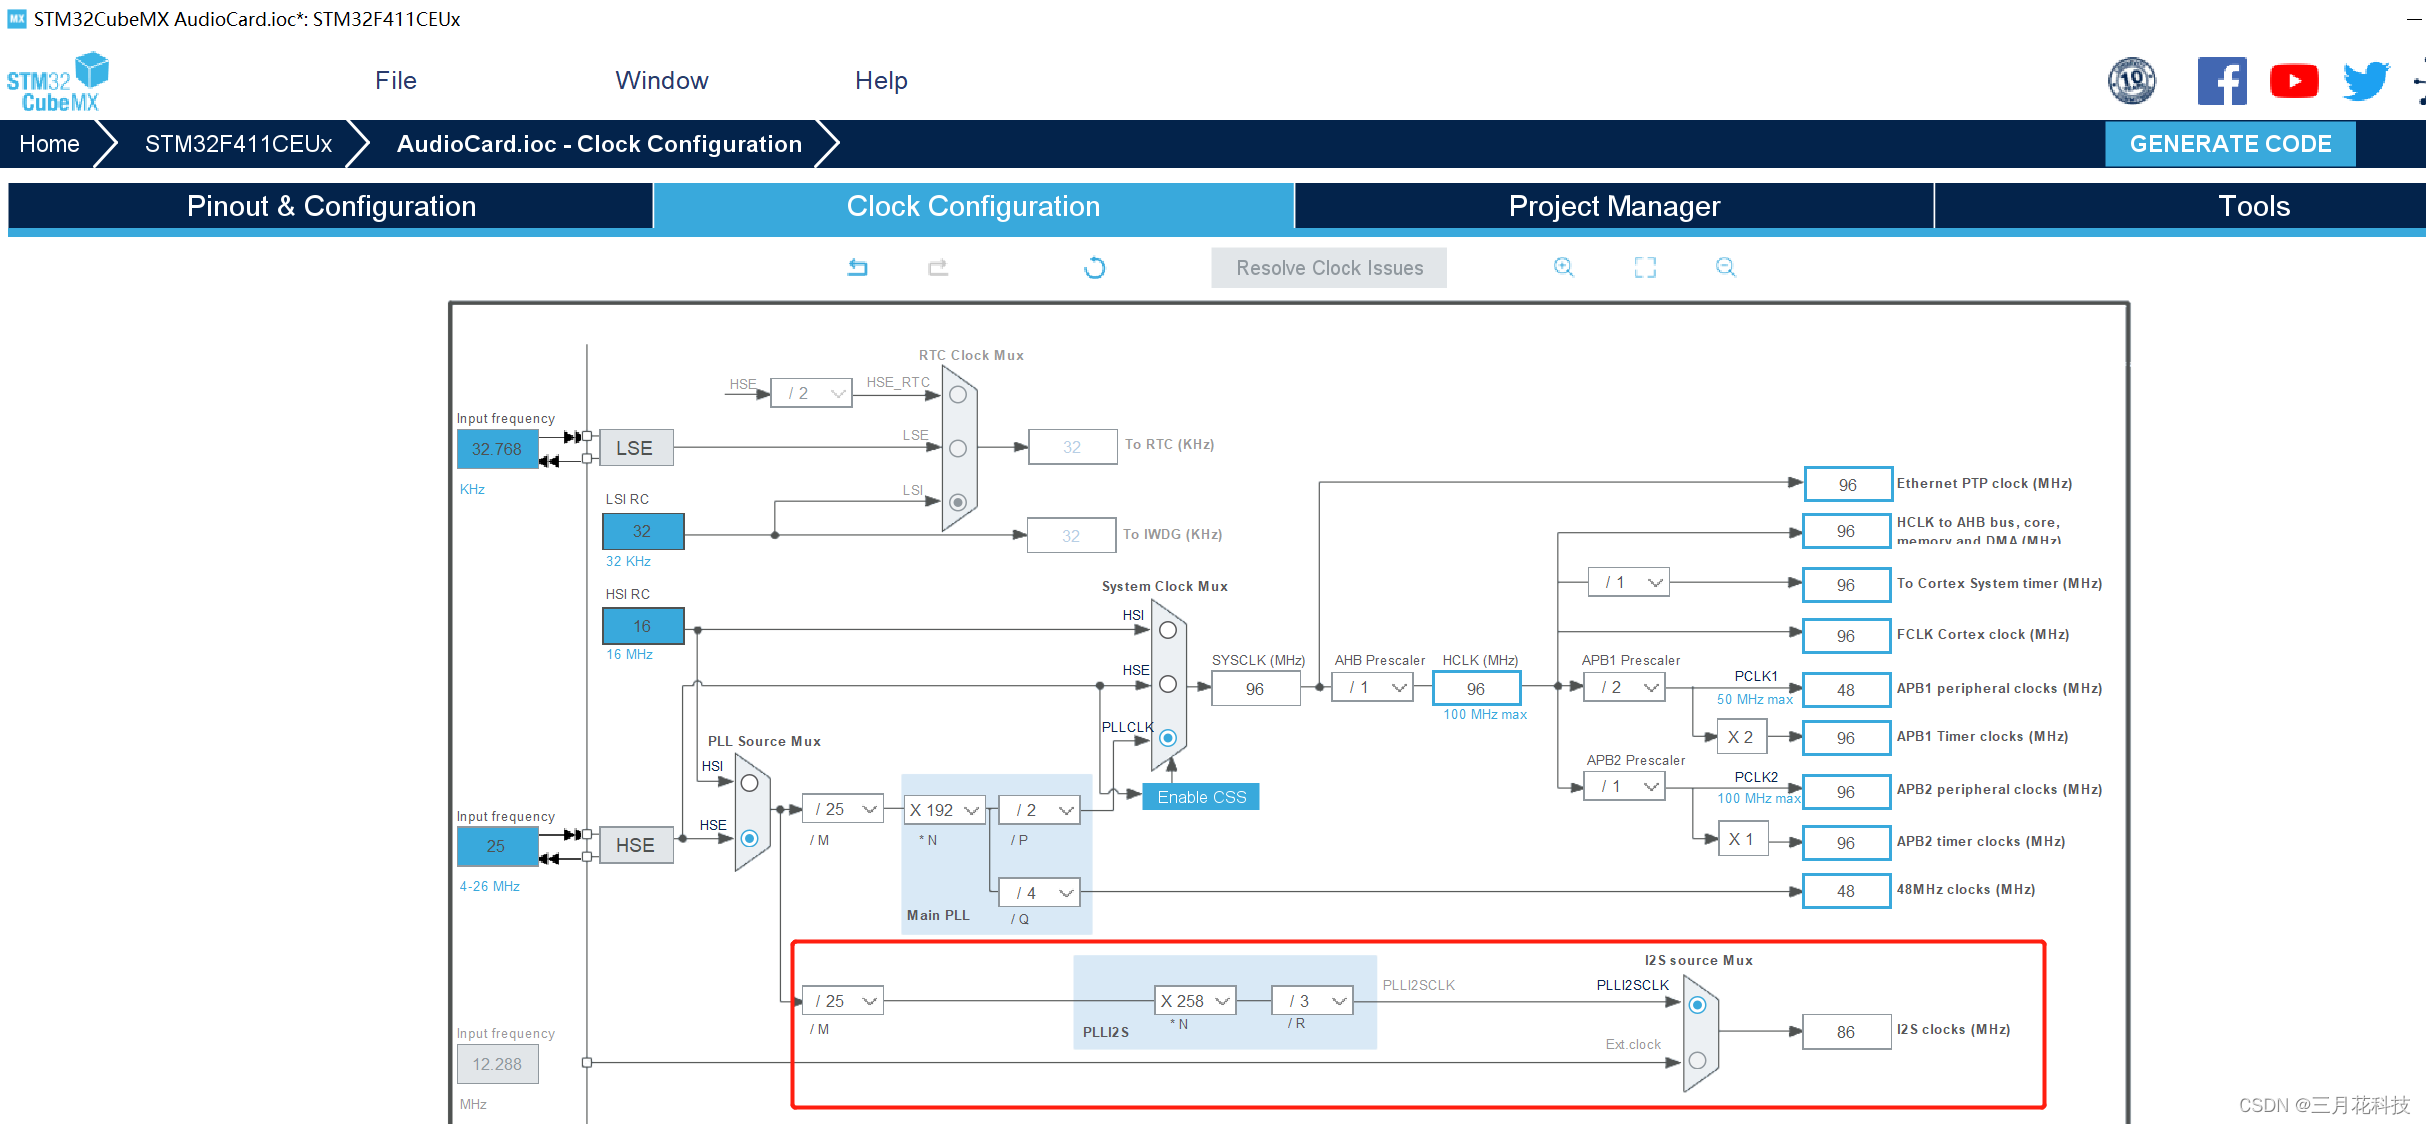Select HSI in PLL Source Mux
The width and height of the screenshot is (2426, 1124).
click(x=749, y=783)
